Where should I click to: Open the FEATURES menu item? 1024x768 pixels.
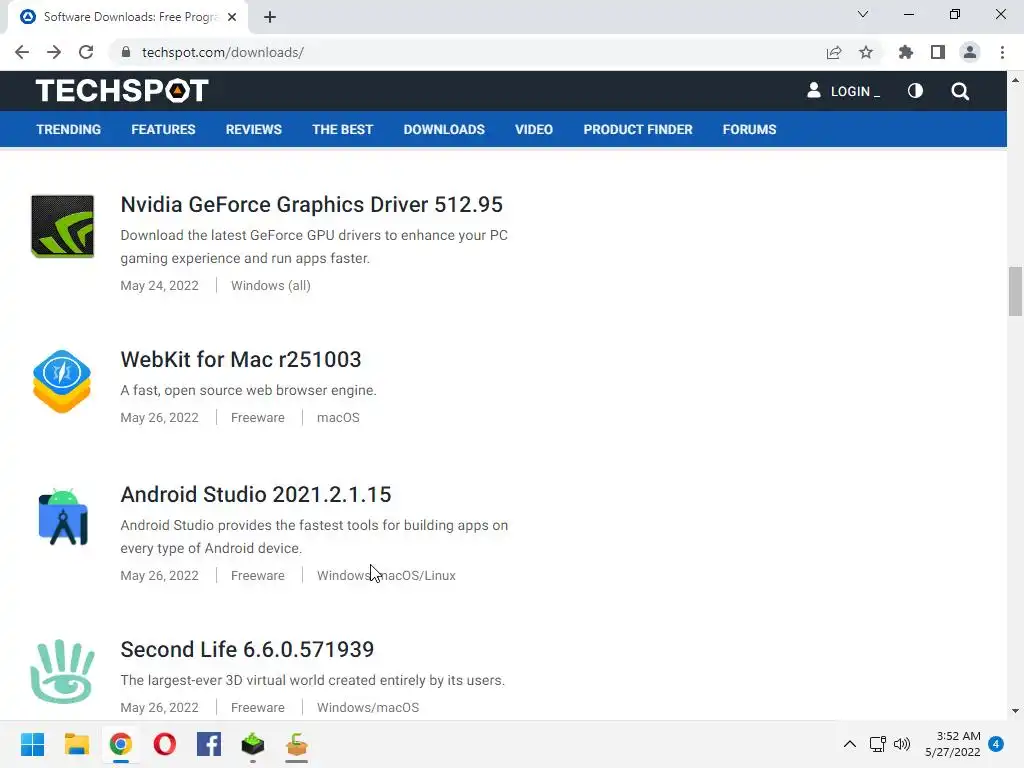[163, 129]
